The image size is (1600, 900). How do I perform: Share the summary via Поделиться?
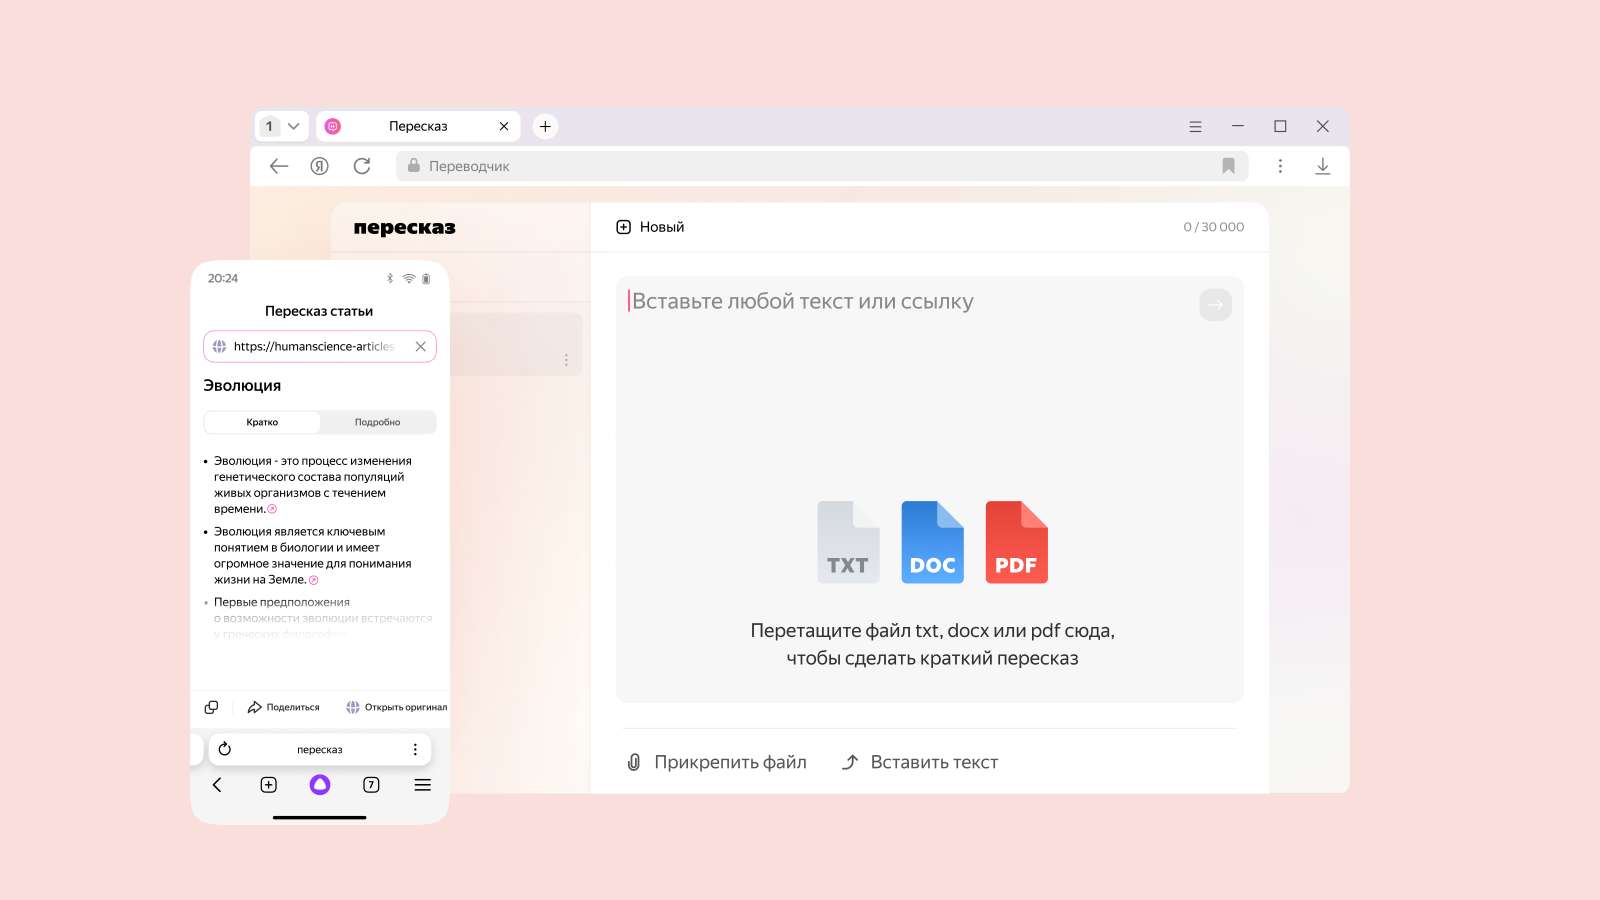click(284, 707)
